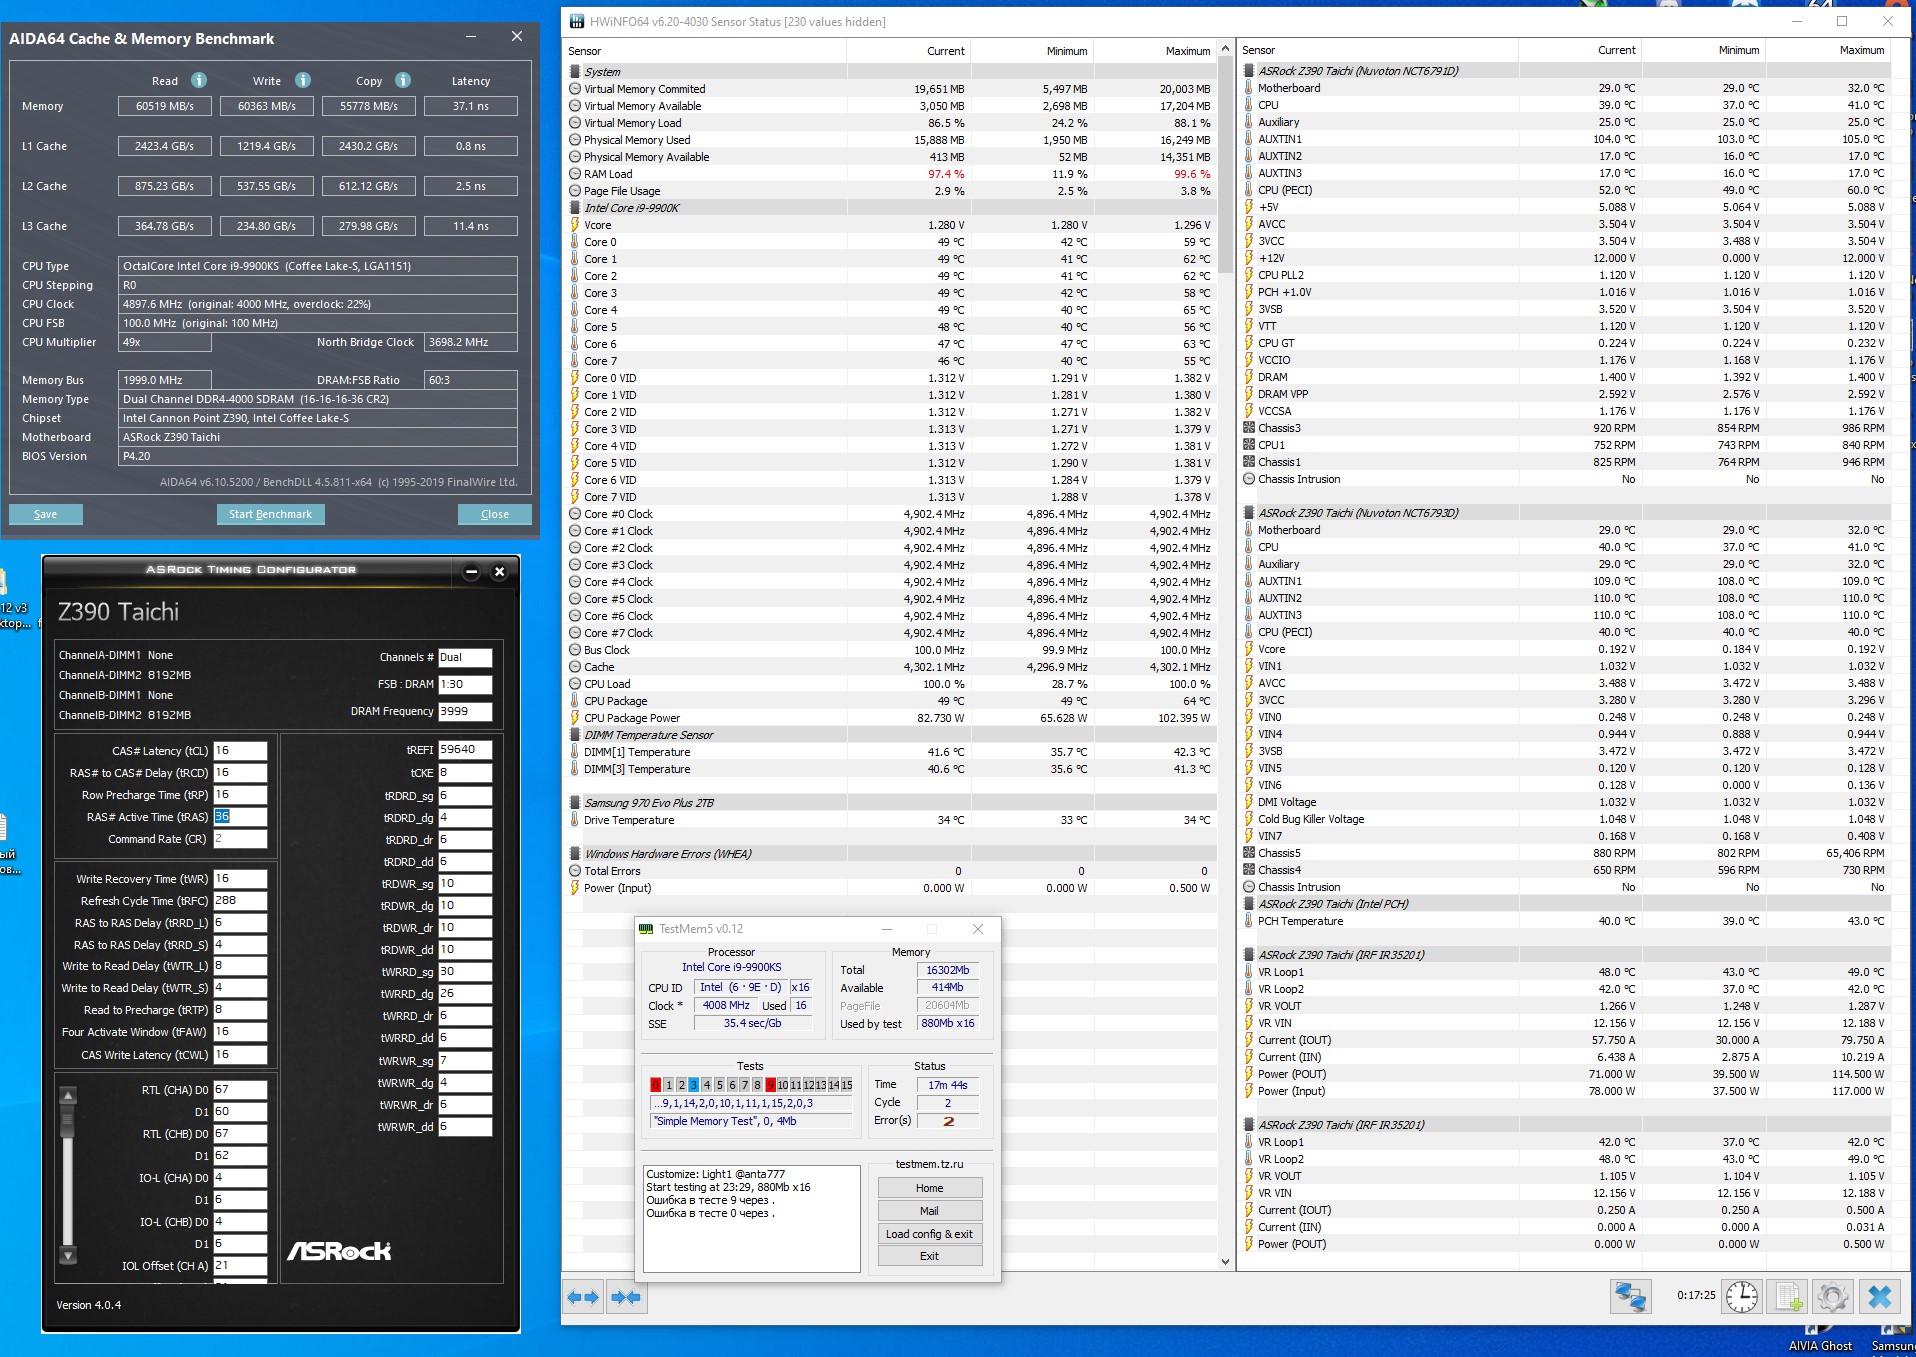This screenshot has height=1357, width=1916.
Task: Select the DRAM VPP sensor row
Action: [x=1565, y=394]
